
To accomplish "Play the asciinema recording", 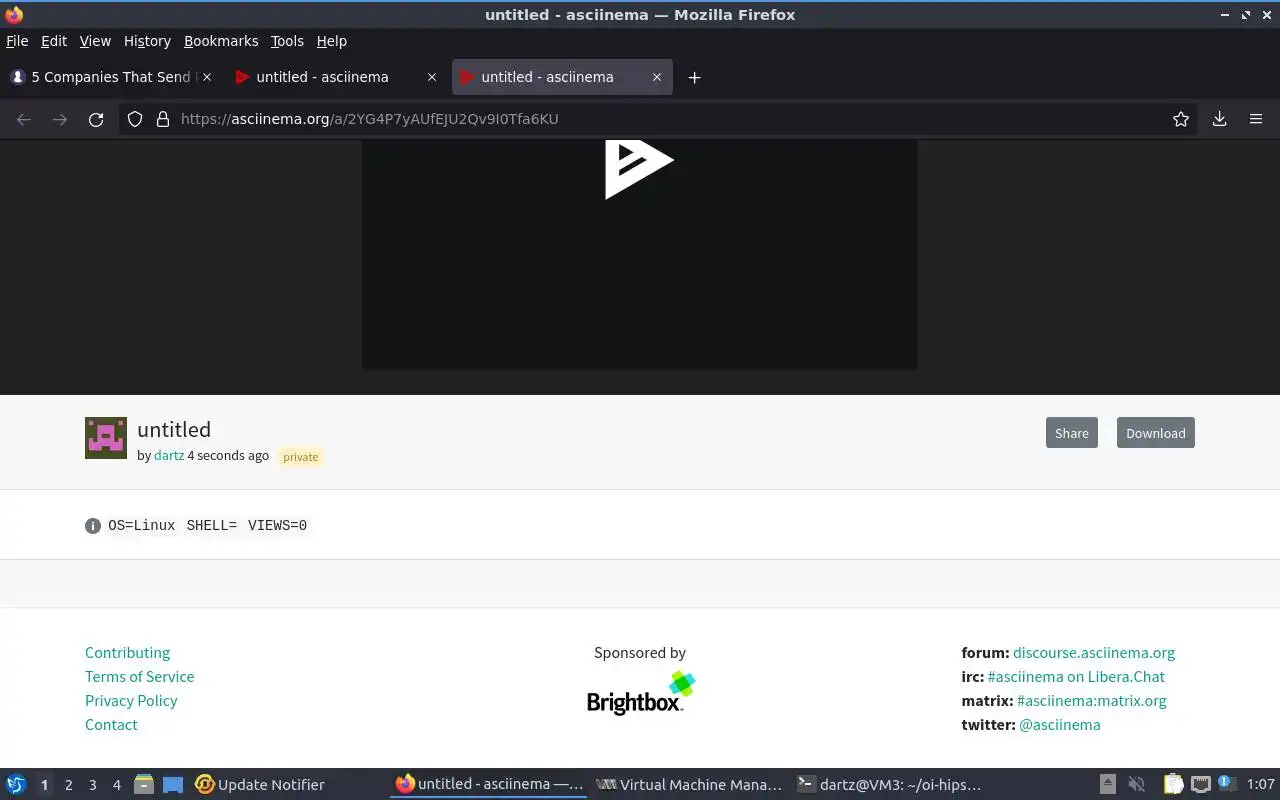I will tap(639, 168).
